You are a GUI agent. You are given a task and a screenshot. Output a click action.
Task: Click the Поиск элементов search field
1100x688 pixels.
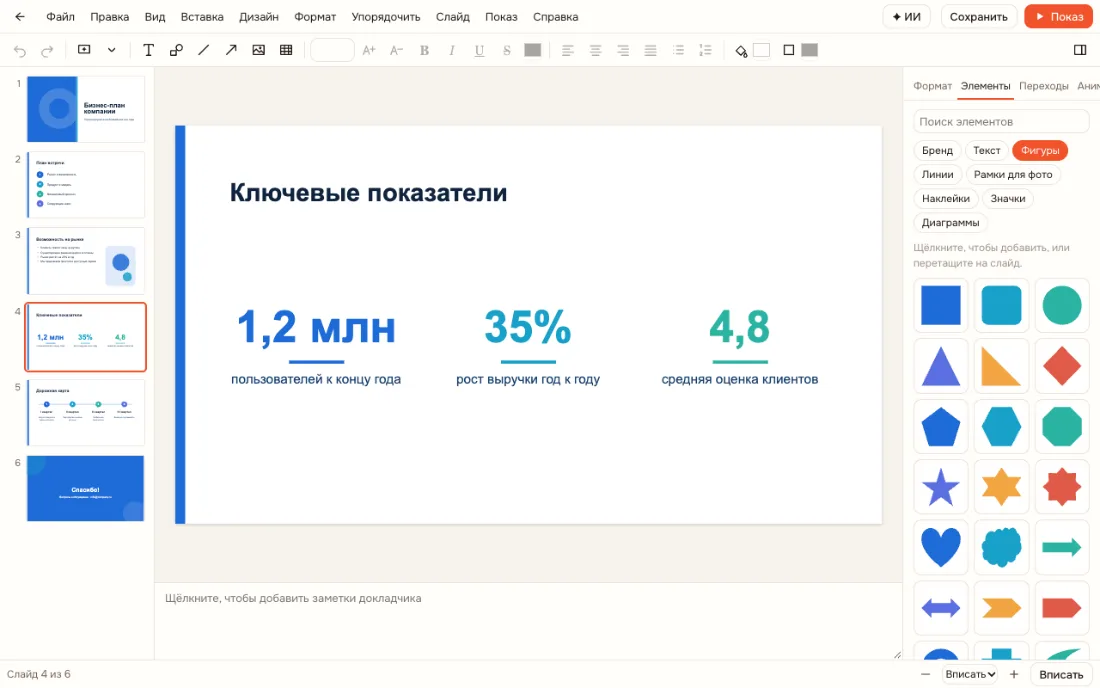(1001, 121)
